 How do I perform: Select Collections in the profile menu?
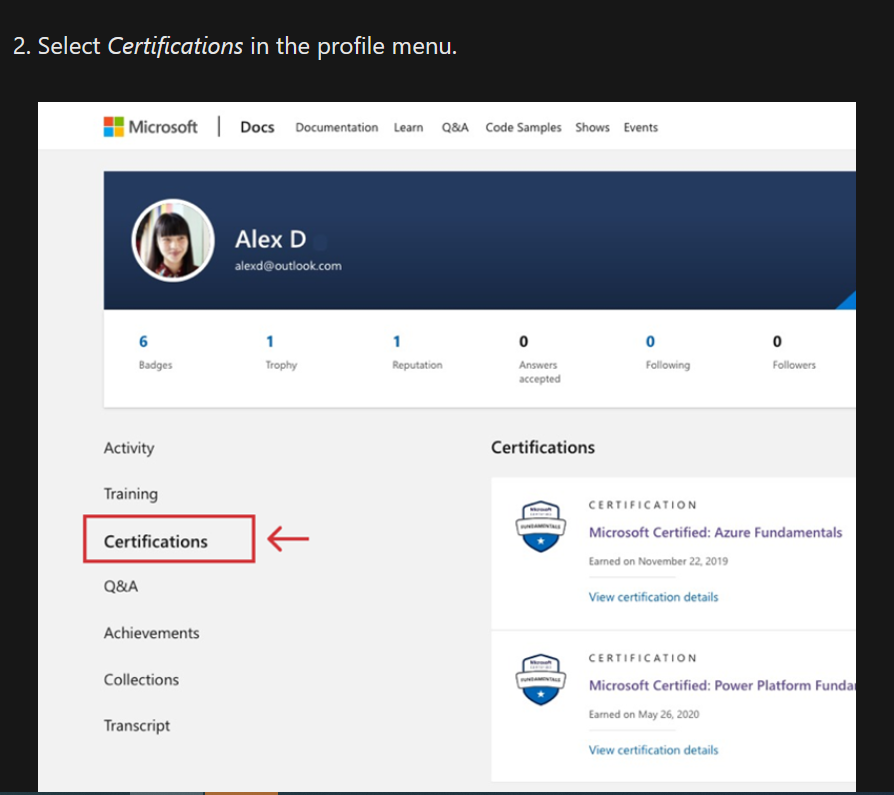[141, 680]
